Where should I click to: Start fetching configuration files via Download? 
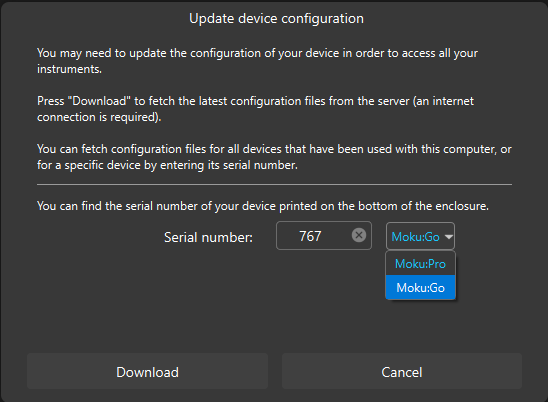147,372
